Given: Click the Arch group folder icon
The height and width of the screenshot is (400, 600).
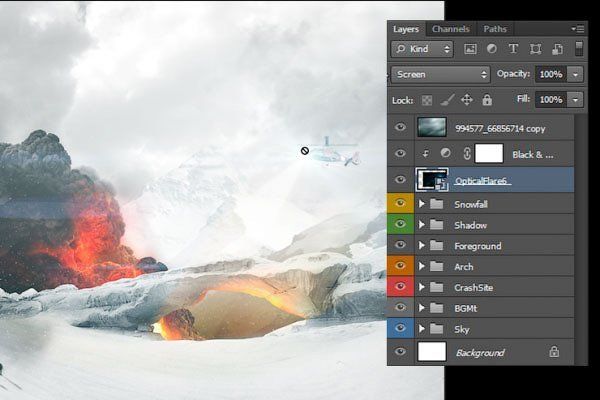Looking at the screenshot, I should [437, 266].
